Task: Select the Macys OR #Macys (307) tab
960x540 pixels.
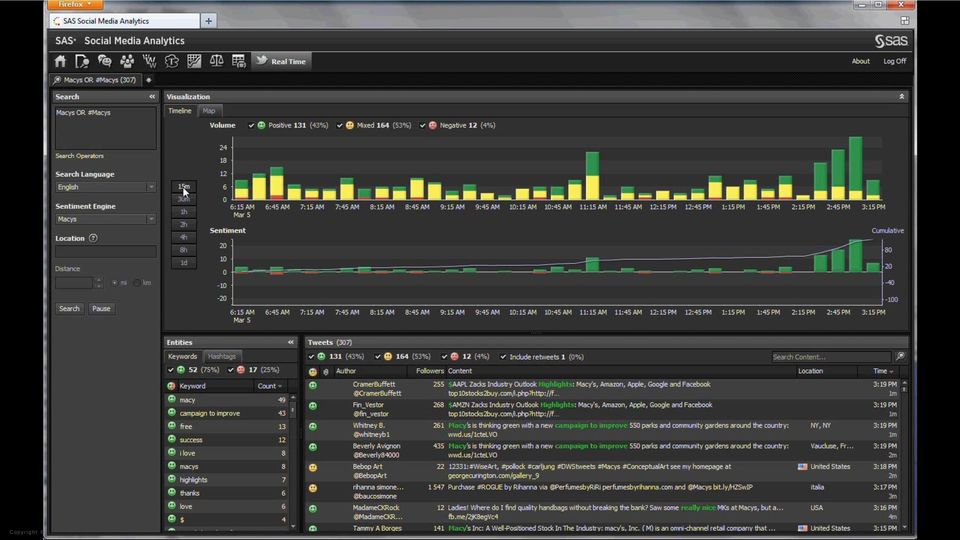Action: 94,80
